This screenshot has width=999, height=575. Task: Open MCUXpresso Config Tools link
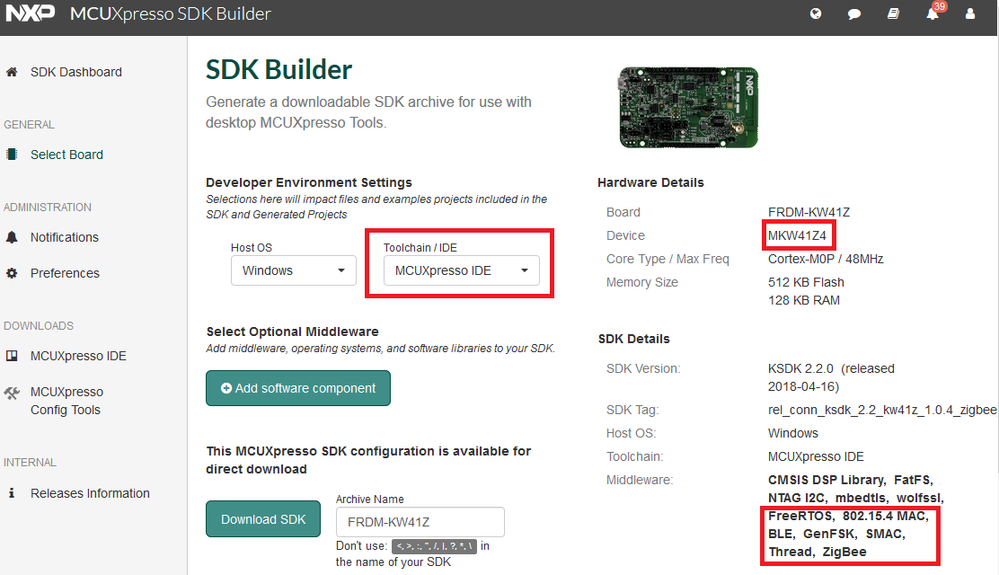tap(67, 401)
